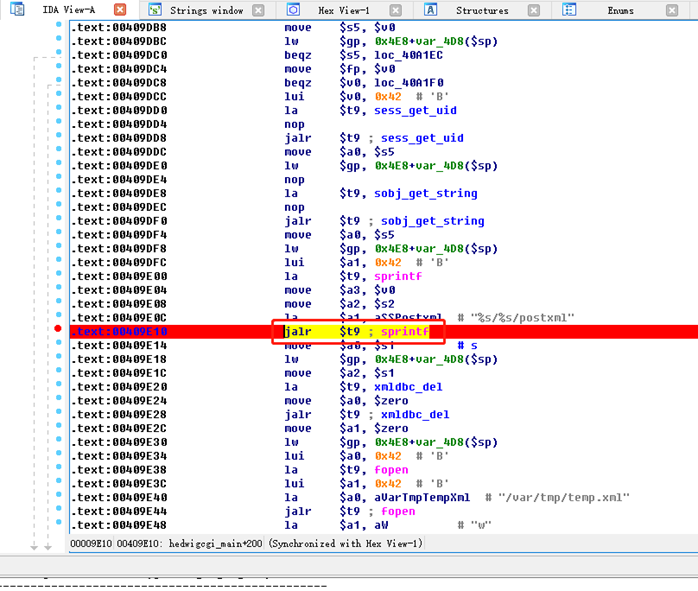Viewport: 698px width, 591px height.
Task: Select the aW operand at 00409E48
Action: (381, 525)
